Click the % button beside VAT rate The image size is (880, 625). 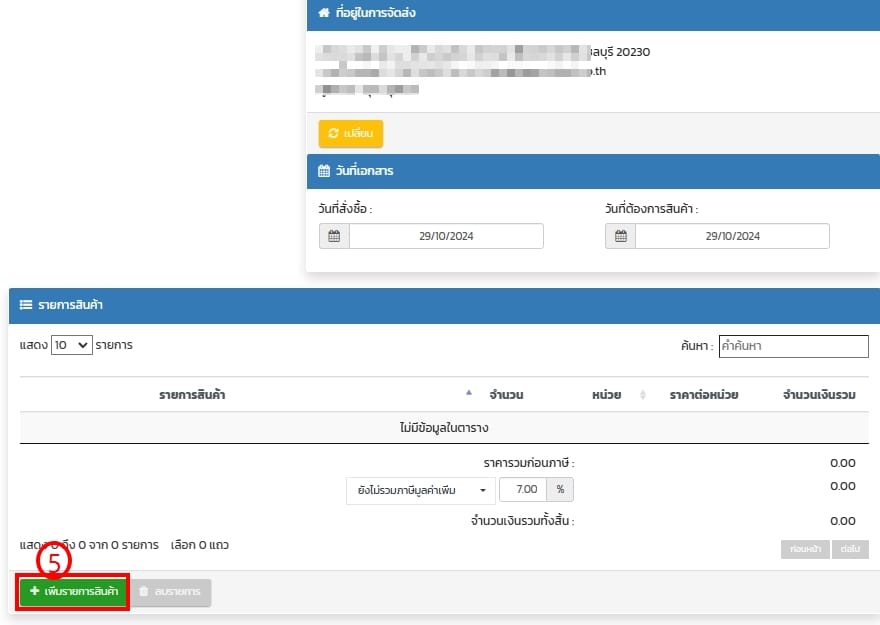coord(561,490)
